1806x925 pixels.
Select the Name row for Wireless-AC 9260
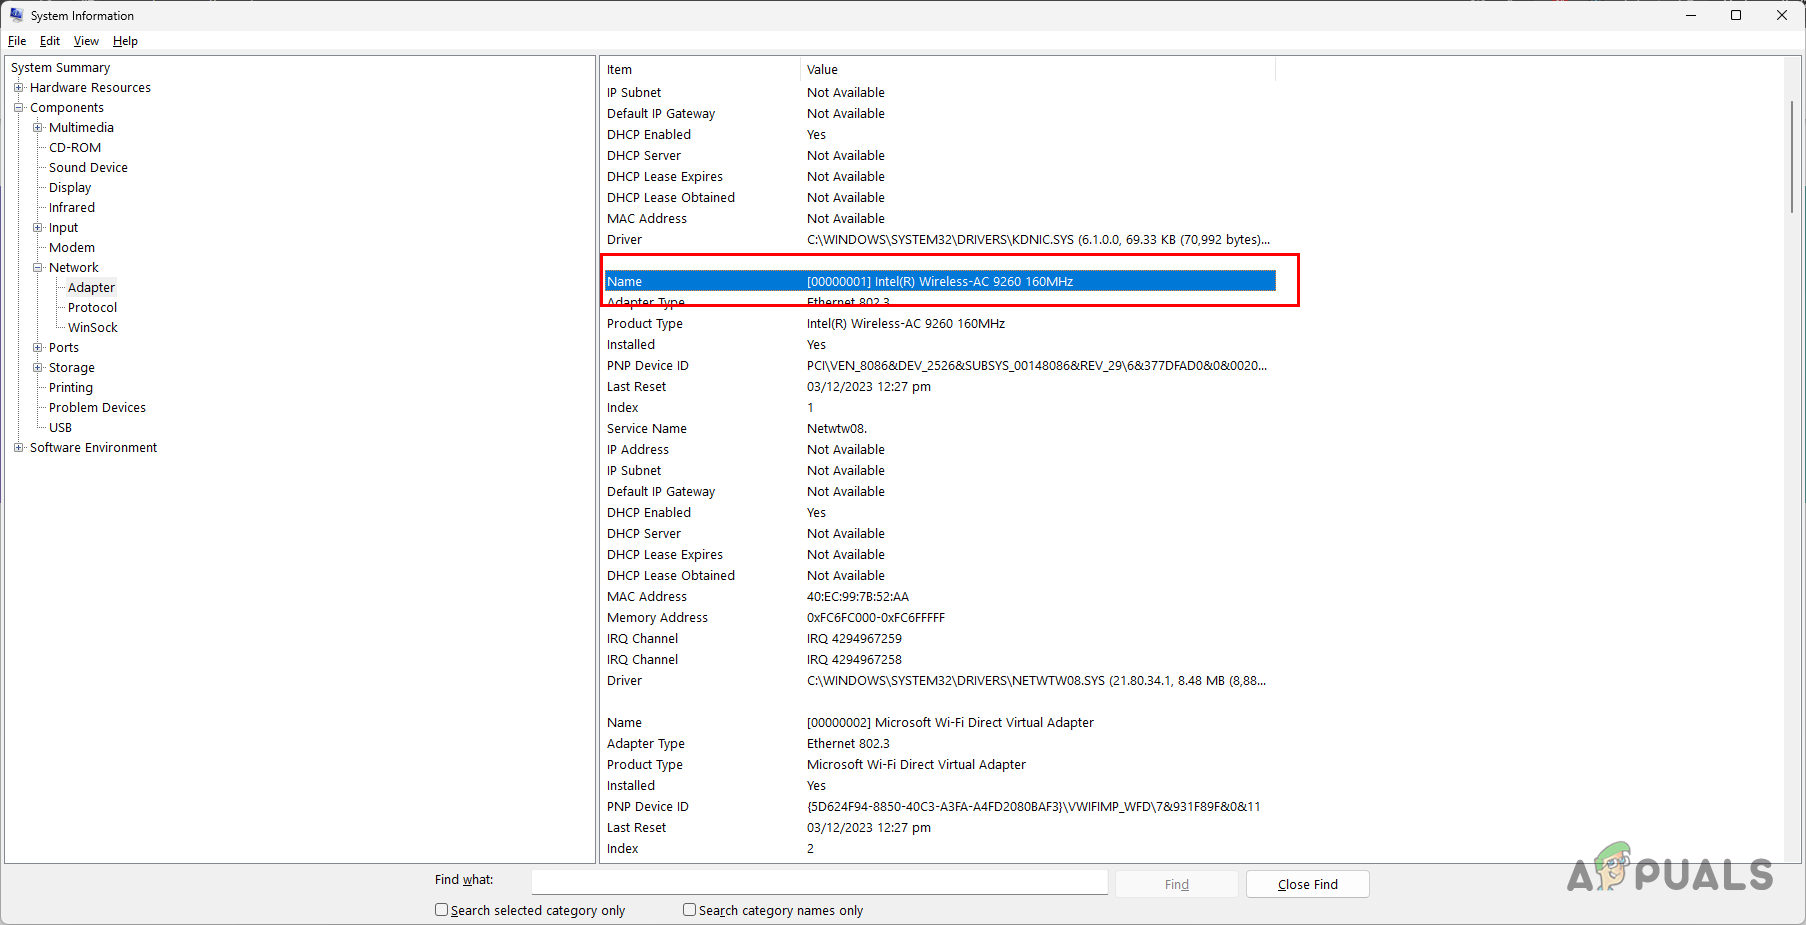[x=940, y=281]
